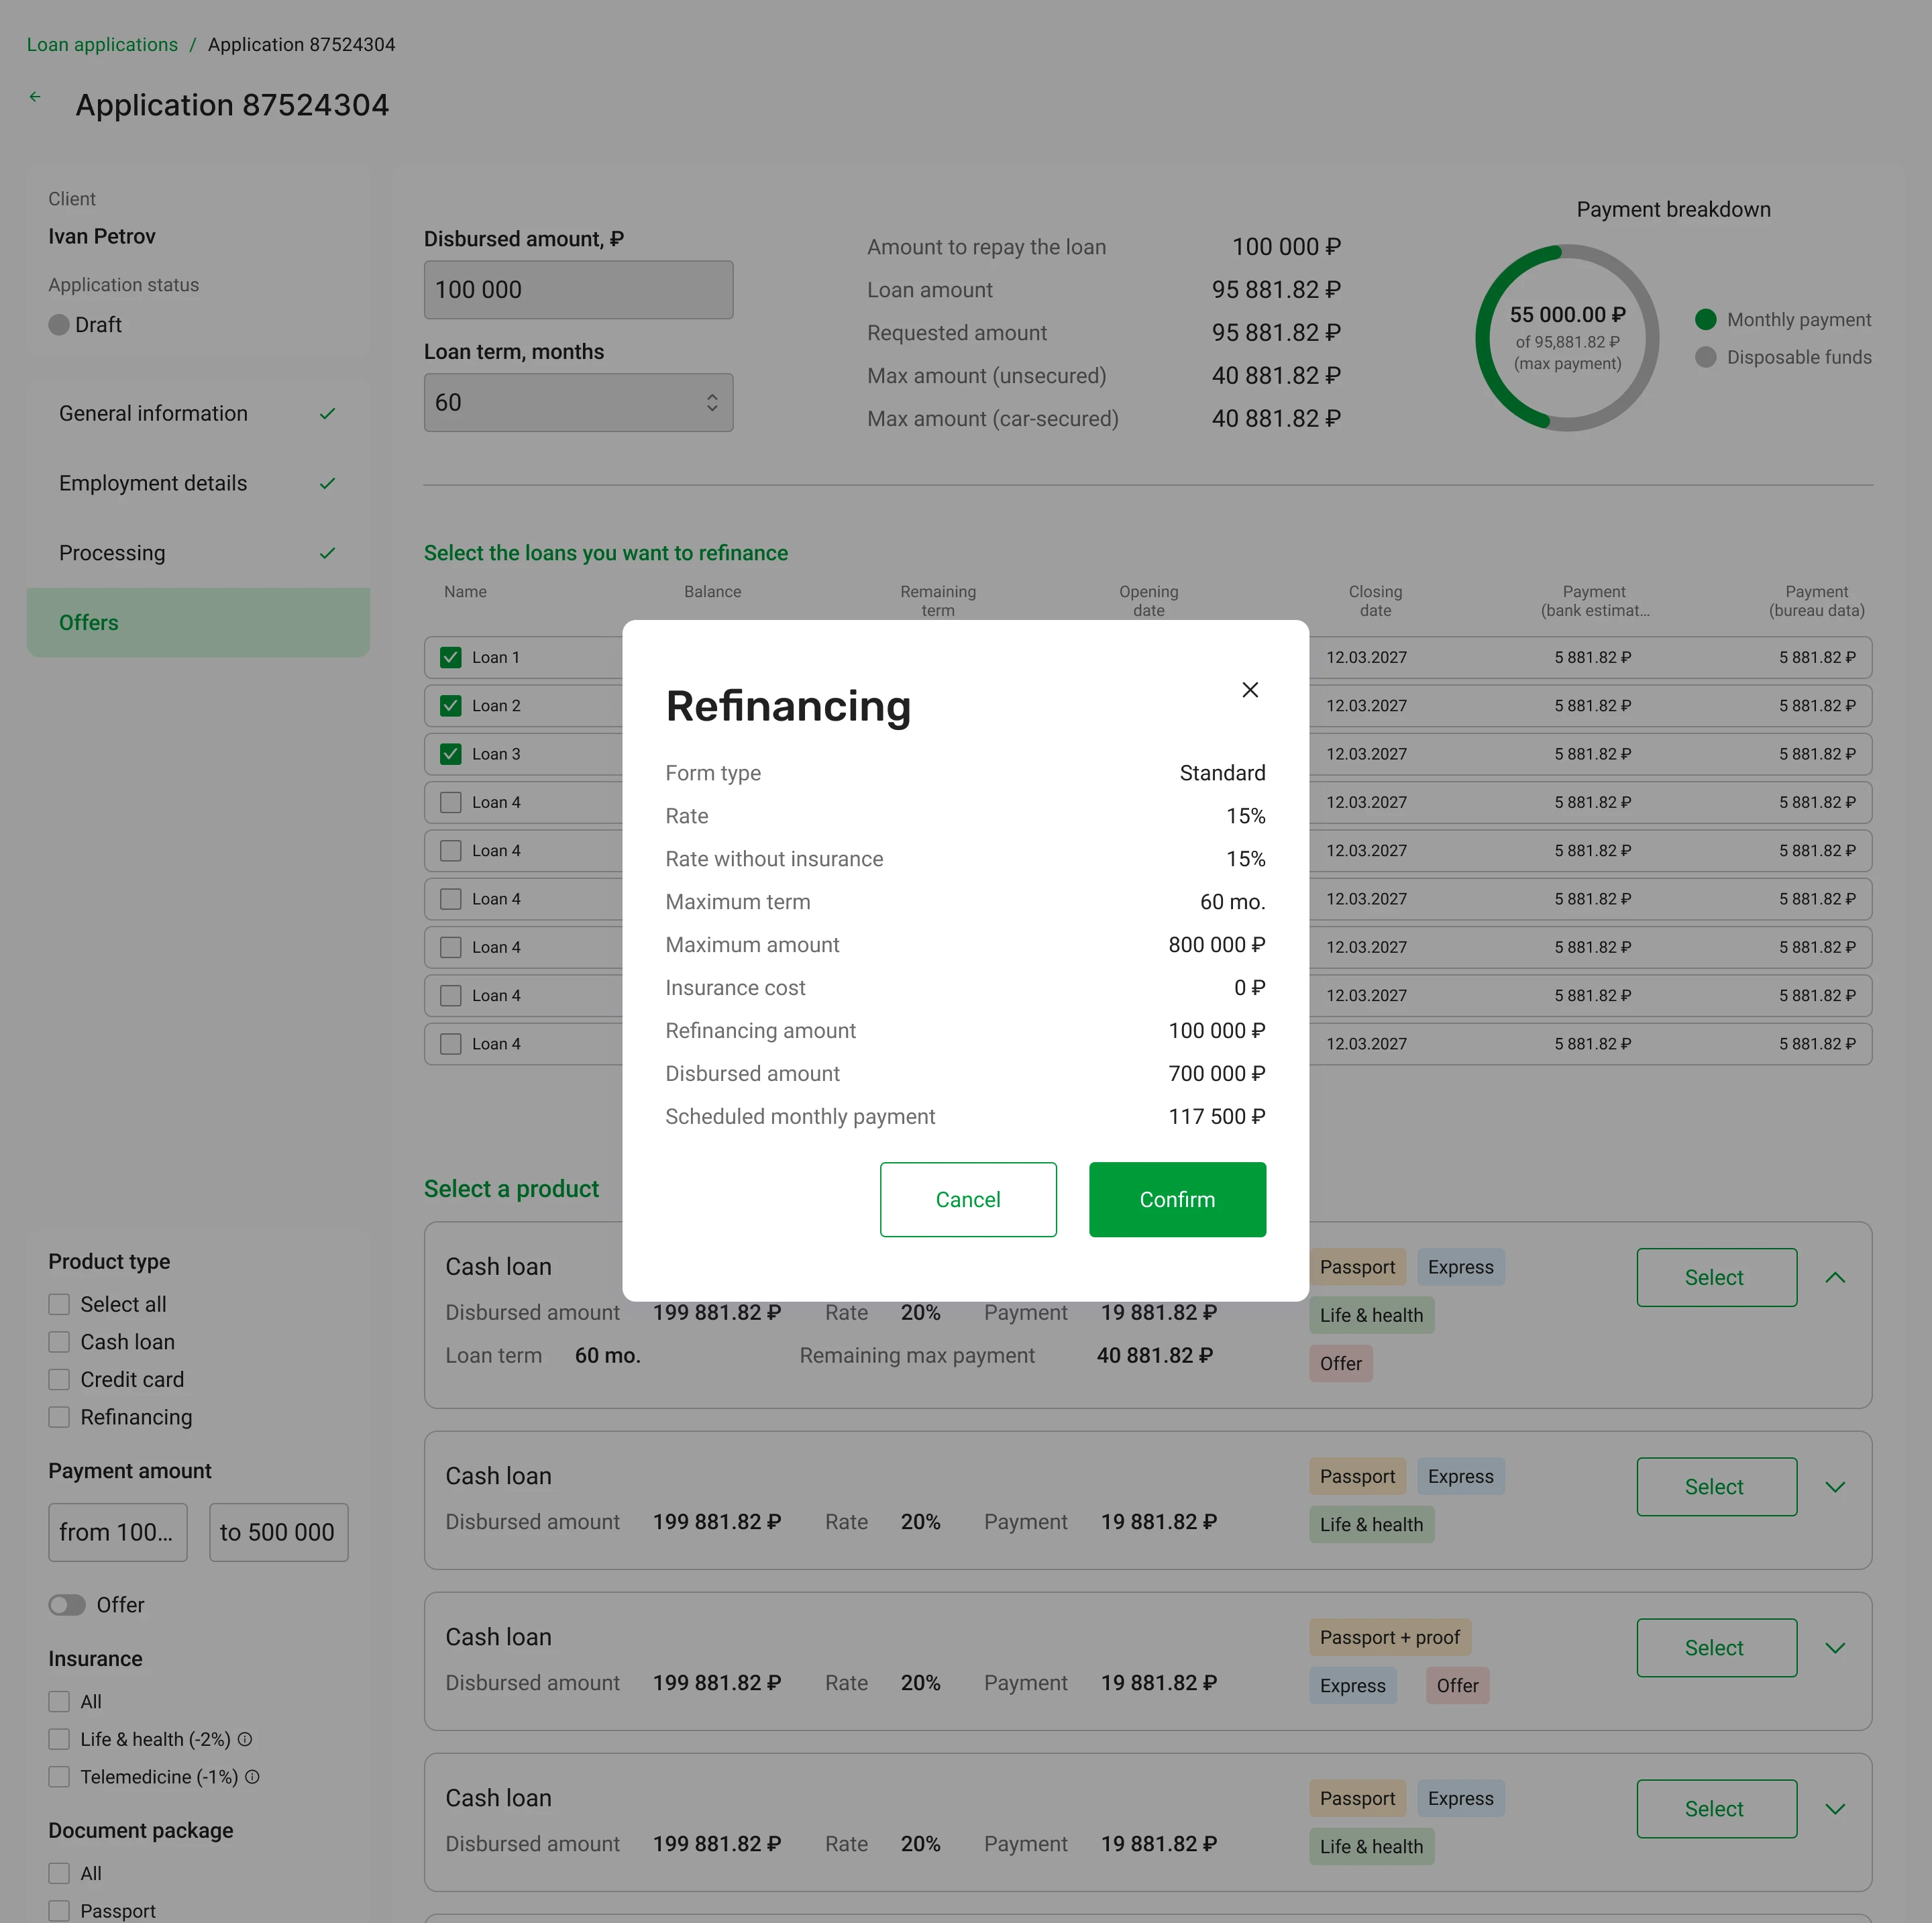The height and width of the screenshot is (1923, 1932).
Task: Check the first Loan 4 checkbox
Action: click(451, 802)
